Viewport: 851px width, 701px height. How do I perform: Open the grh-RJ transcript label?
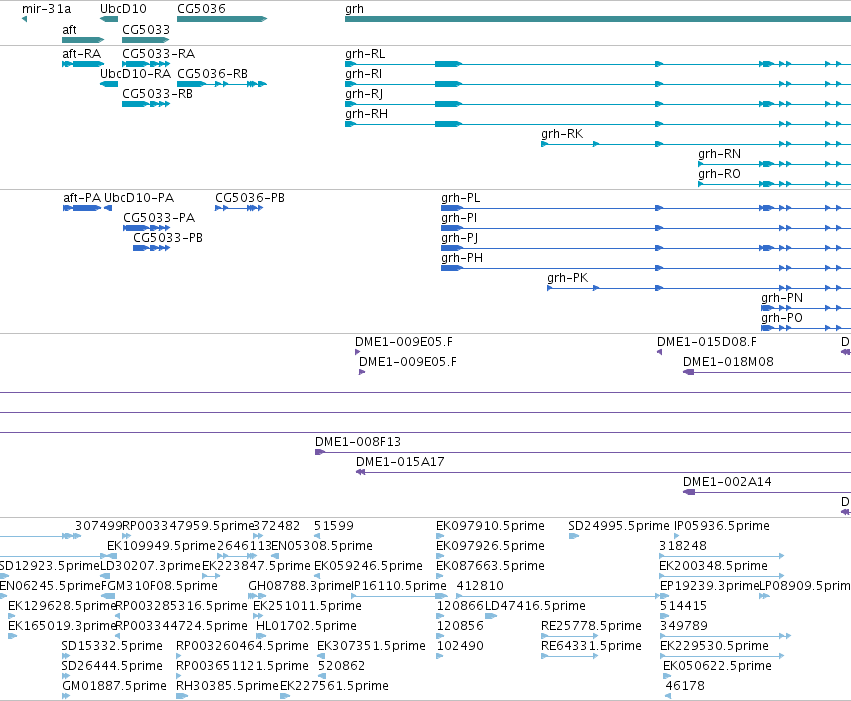[x=364, y=94]
